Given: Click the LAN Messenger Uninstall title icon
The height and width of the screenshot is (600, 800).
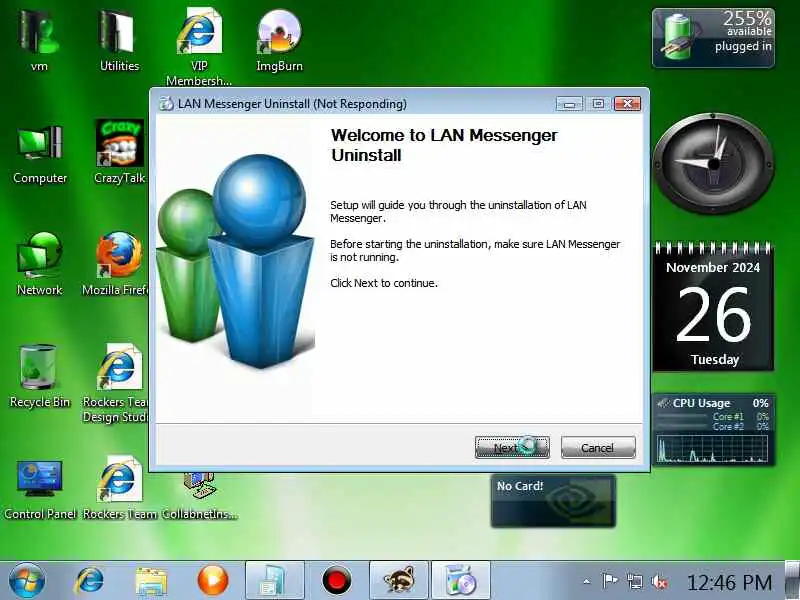Looking at the screenshot, I should (x=166, y=104).
